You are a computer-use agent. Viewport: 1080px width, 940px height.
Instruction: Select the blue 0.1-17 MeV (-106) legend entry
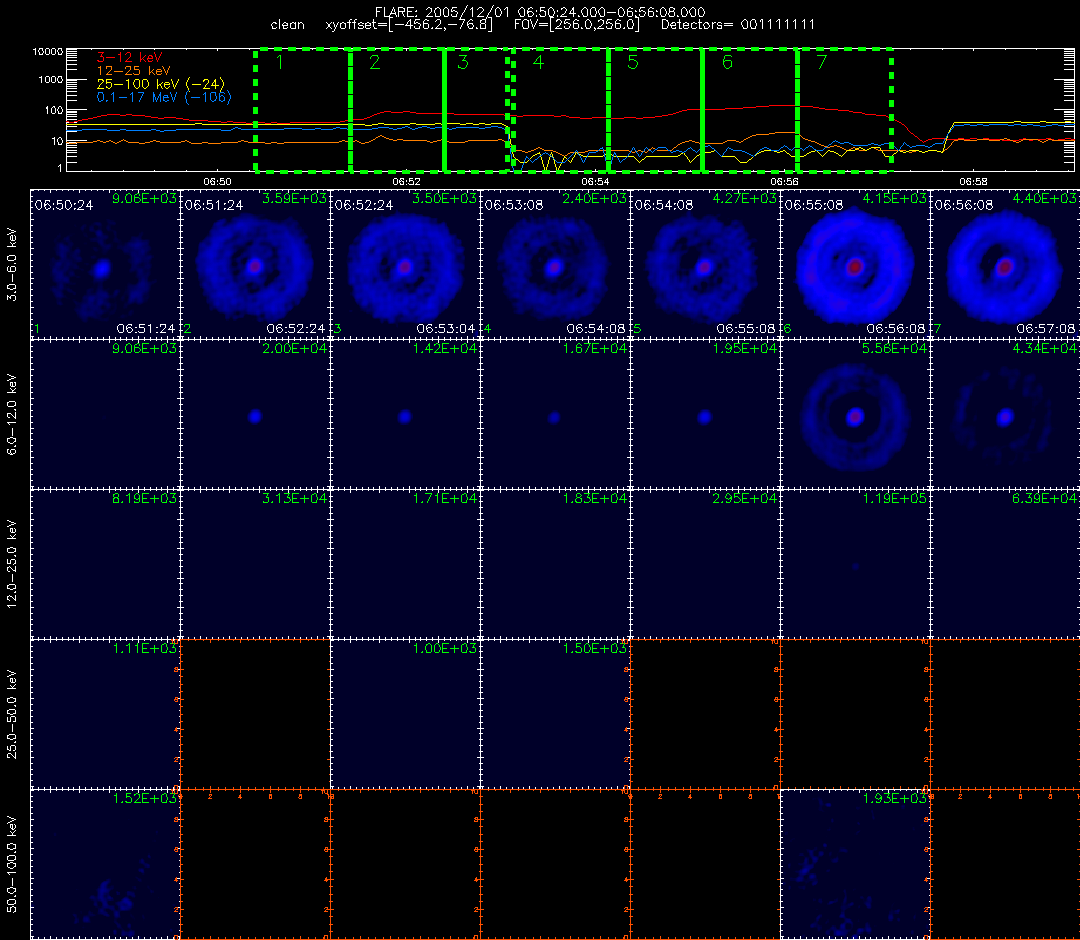point(164,97)
